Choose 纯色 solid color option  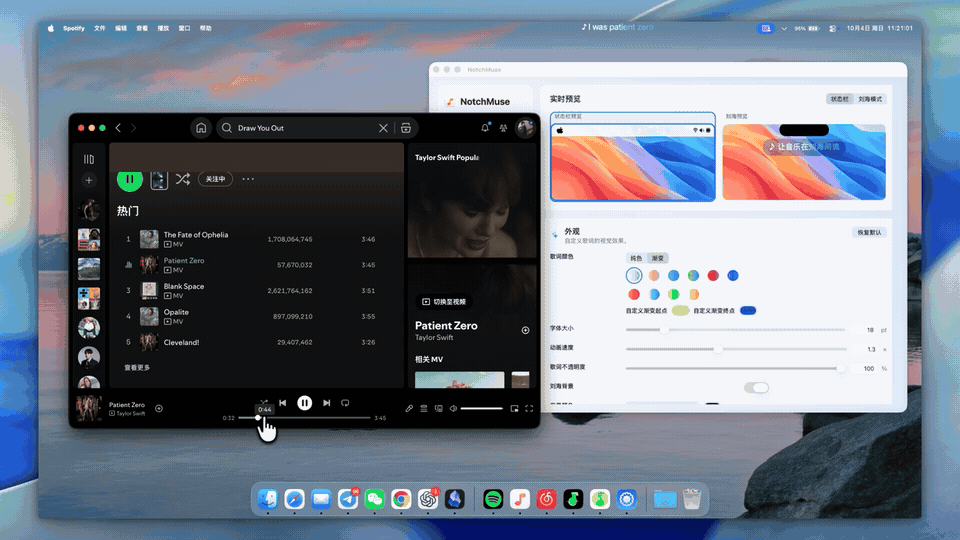point(637,258)
